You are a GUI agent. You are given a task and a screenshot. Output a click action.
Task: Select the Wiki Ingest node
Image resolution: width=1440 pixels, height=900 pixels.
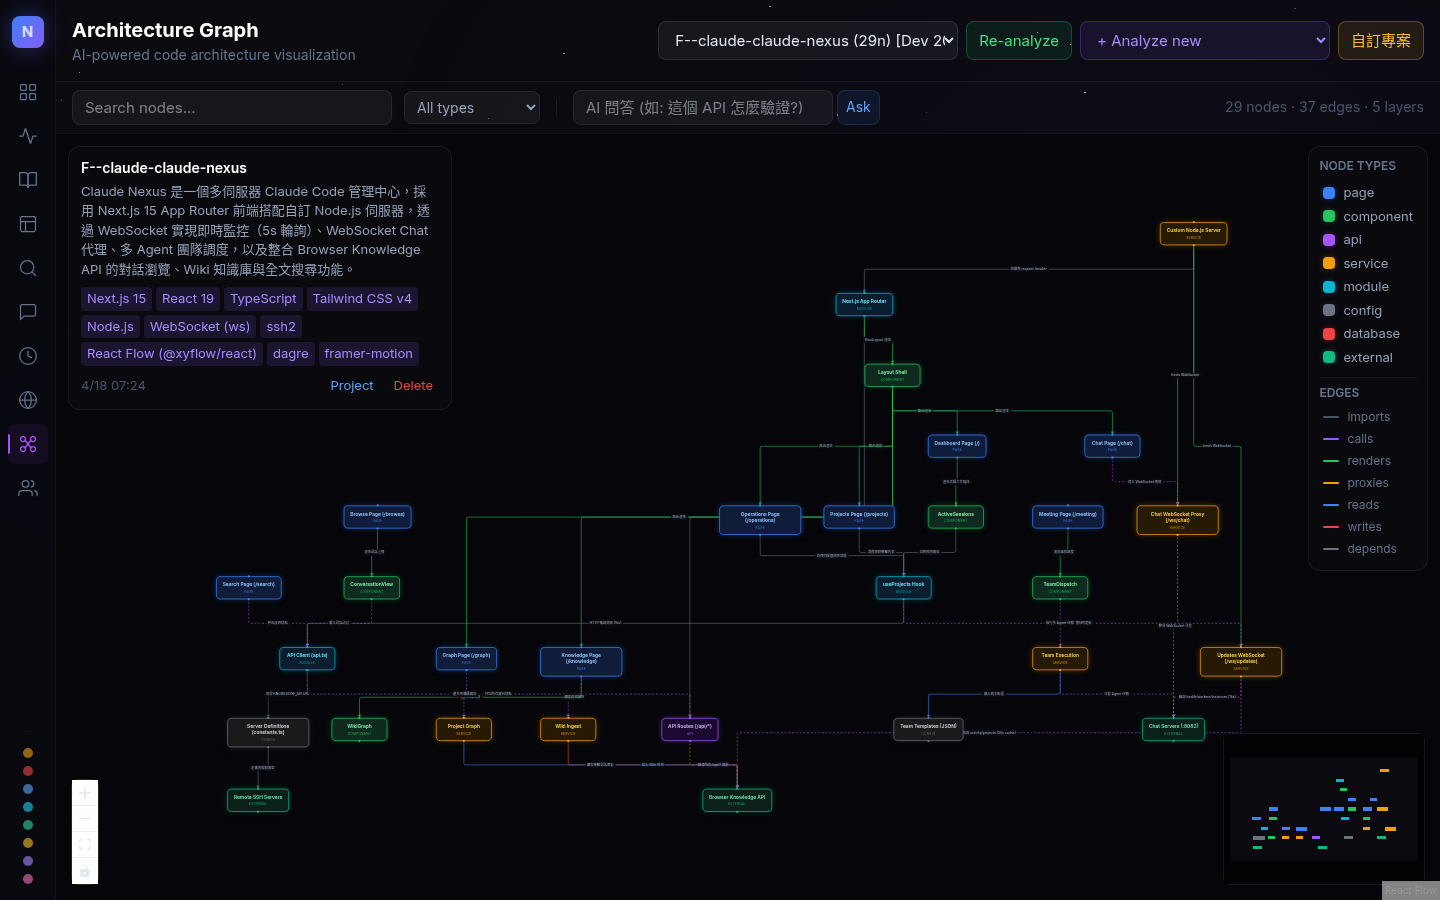click(568, 729)
